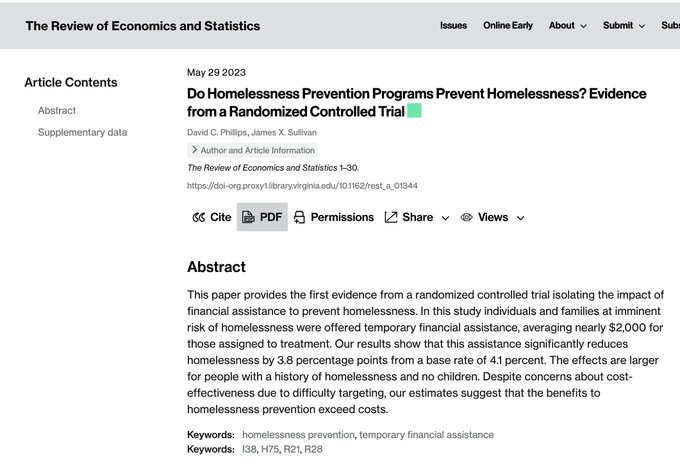Open the Share dropdown chevron
The width and height of the screenshot is (680, 467).
point(445,218)
